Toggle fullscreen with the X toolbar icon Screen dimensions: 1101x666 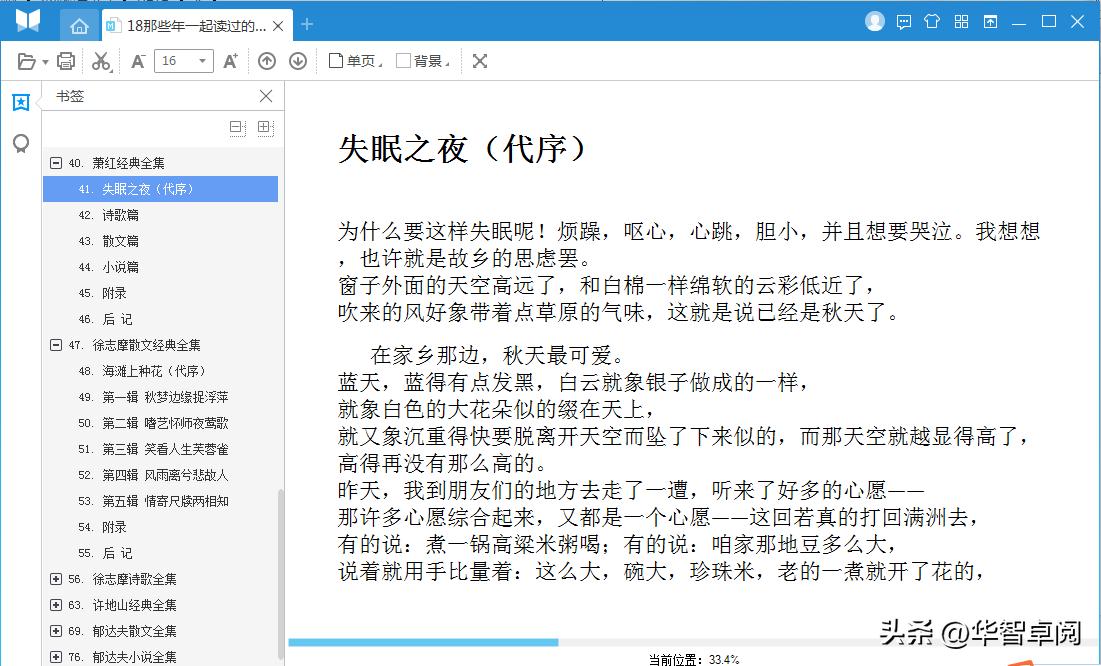[480, 60]
